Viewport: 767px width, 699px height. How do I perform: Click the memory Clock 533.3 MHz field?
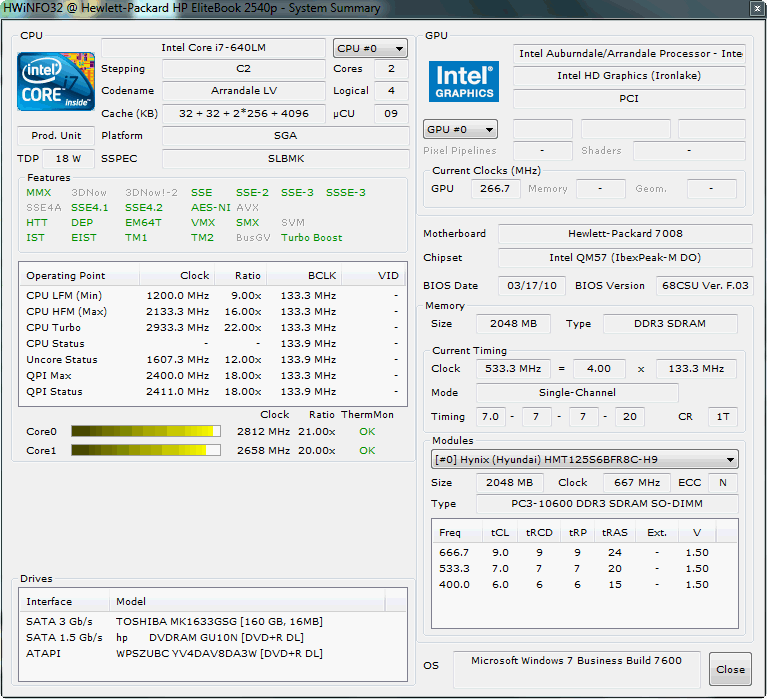[513, 369]
